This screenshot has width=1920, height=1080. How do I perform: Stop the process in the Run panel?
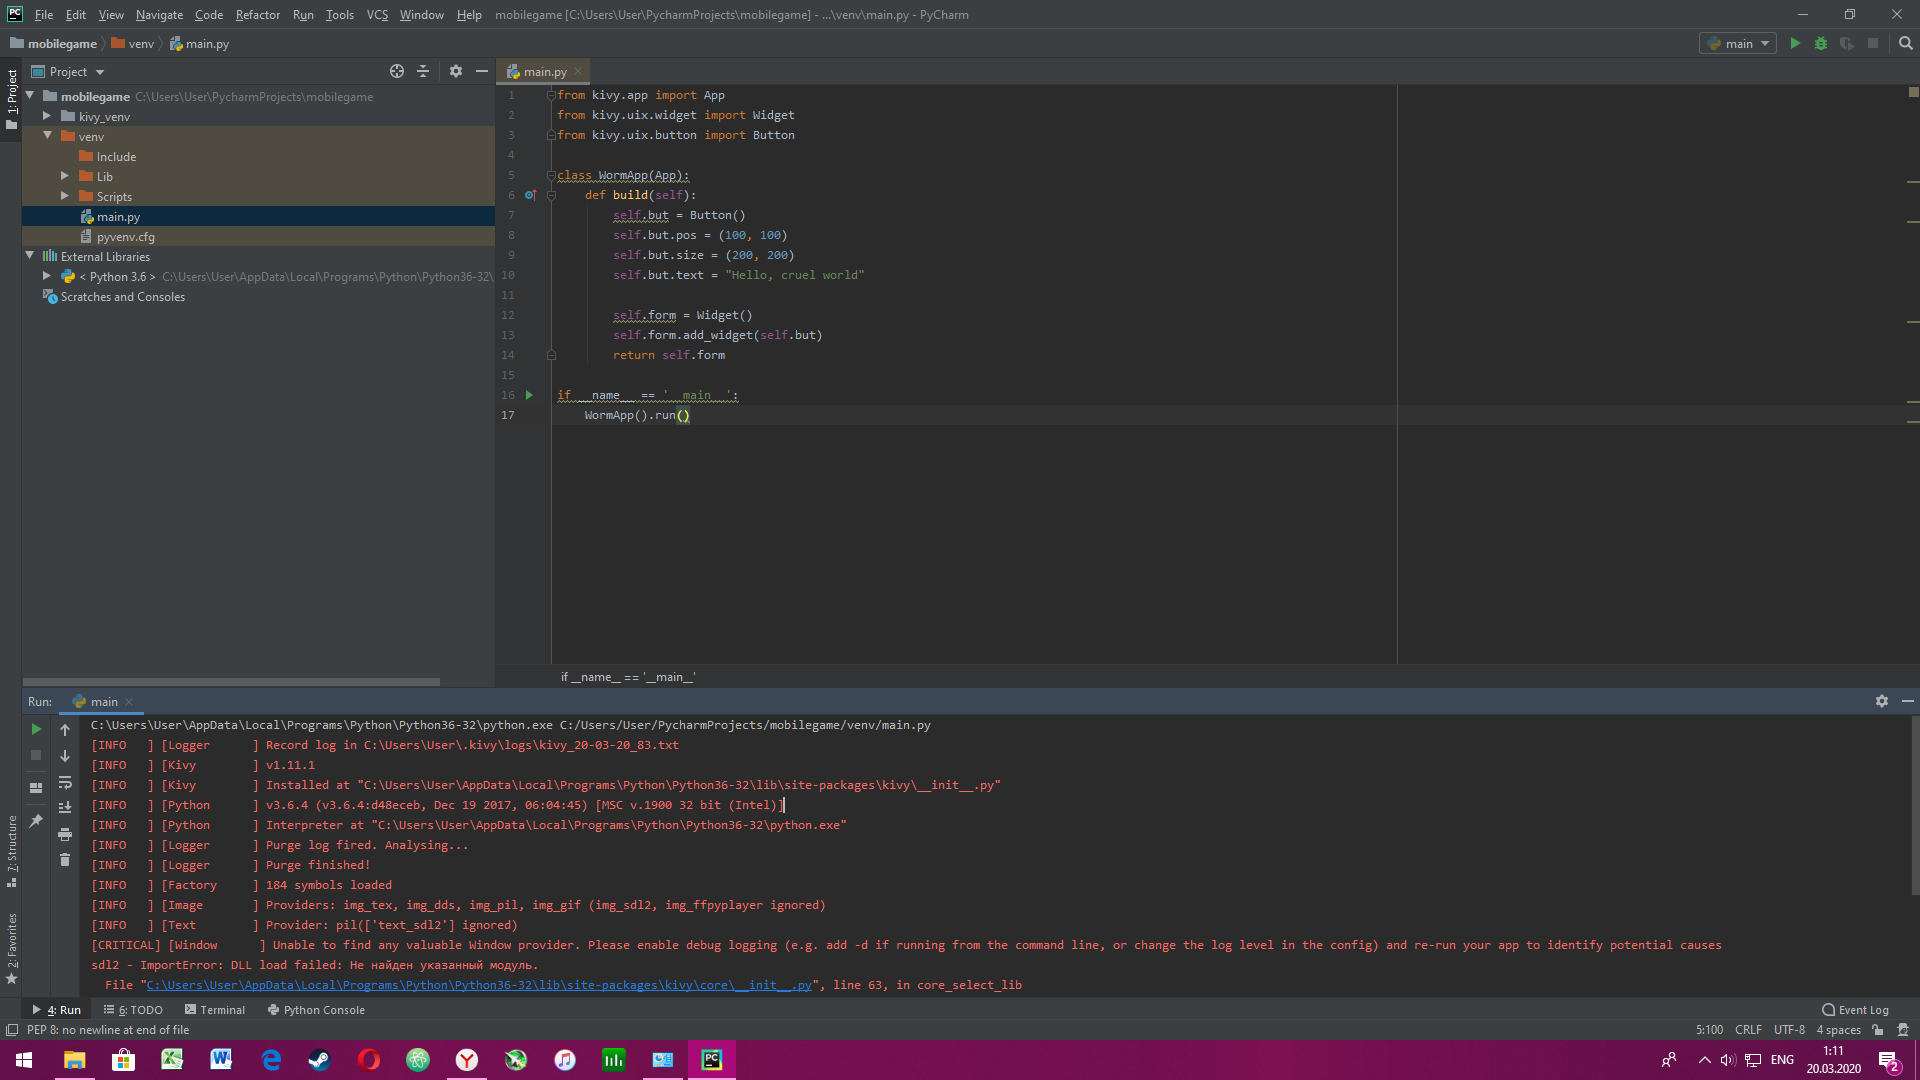click(36, 755)
